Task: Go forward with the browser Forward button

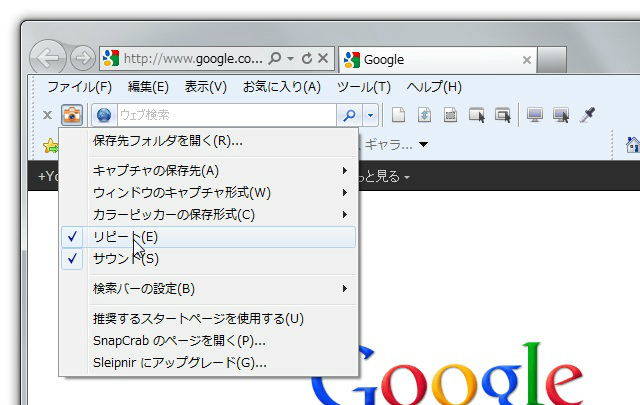Action: pos(83,58)
